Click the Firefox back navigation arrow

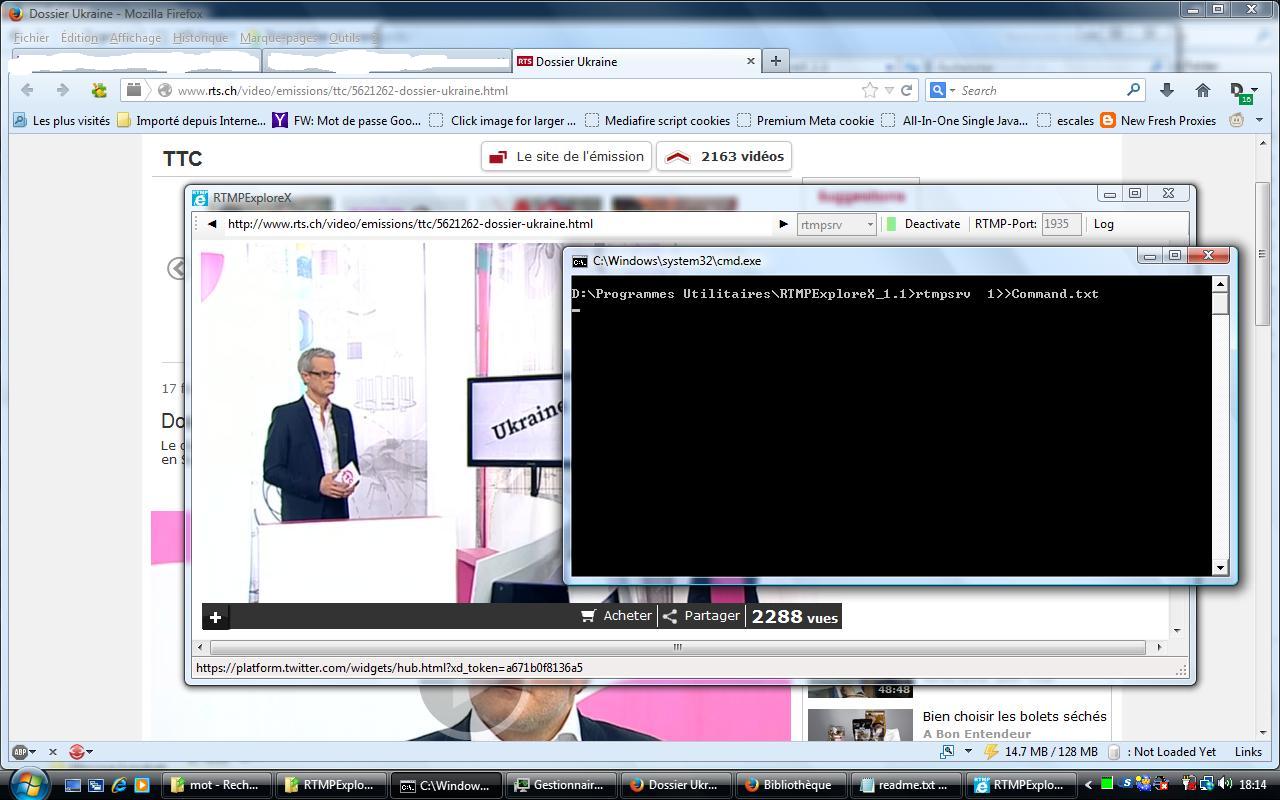point(27,90)
